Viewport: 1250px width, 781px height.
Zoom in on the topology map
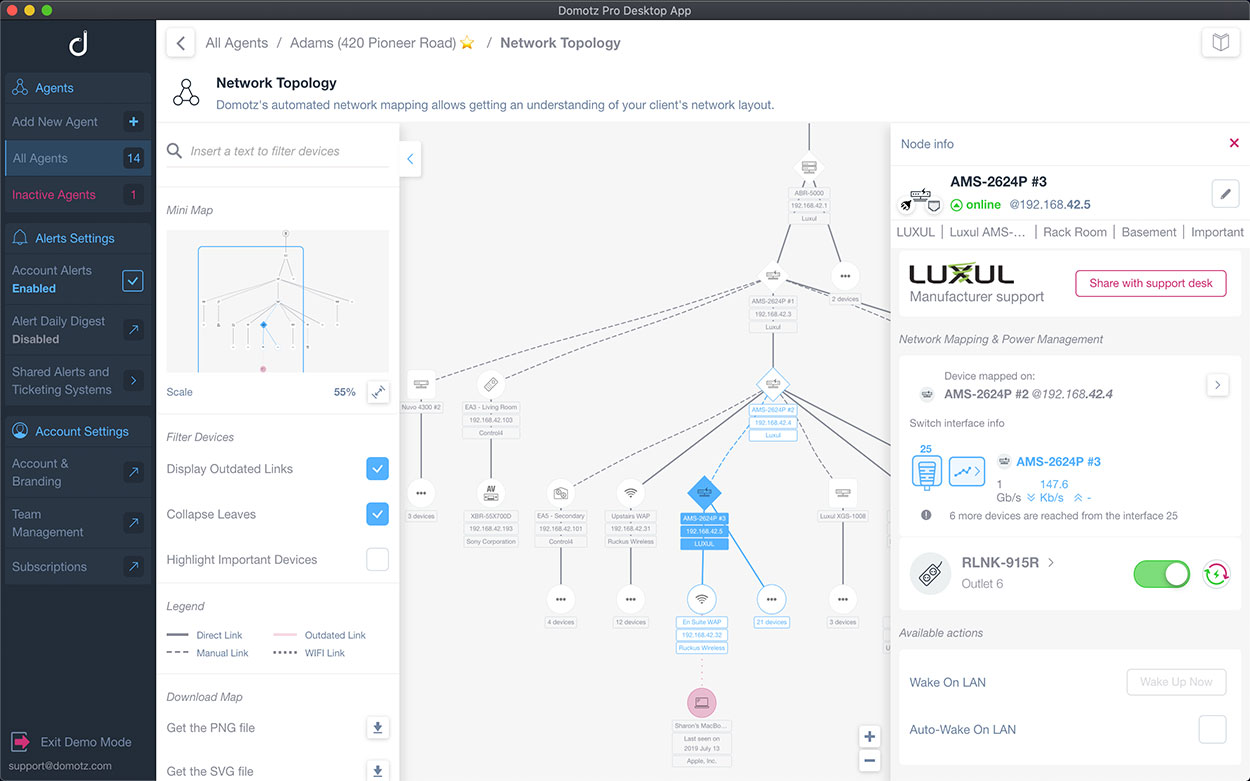tap(870, 737)
